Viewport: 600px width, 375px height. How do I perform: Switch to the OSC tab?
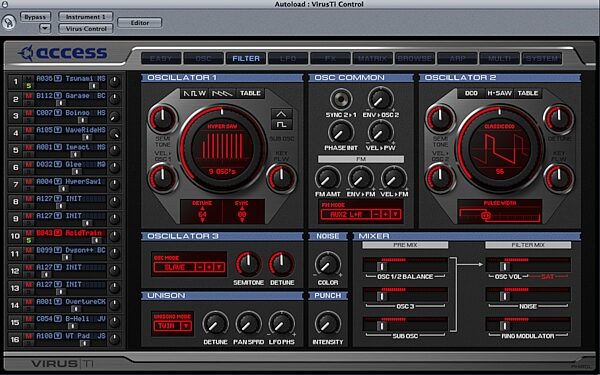[203, 59]
